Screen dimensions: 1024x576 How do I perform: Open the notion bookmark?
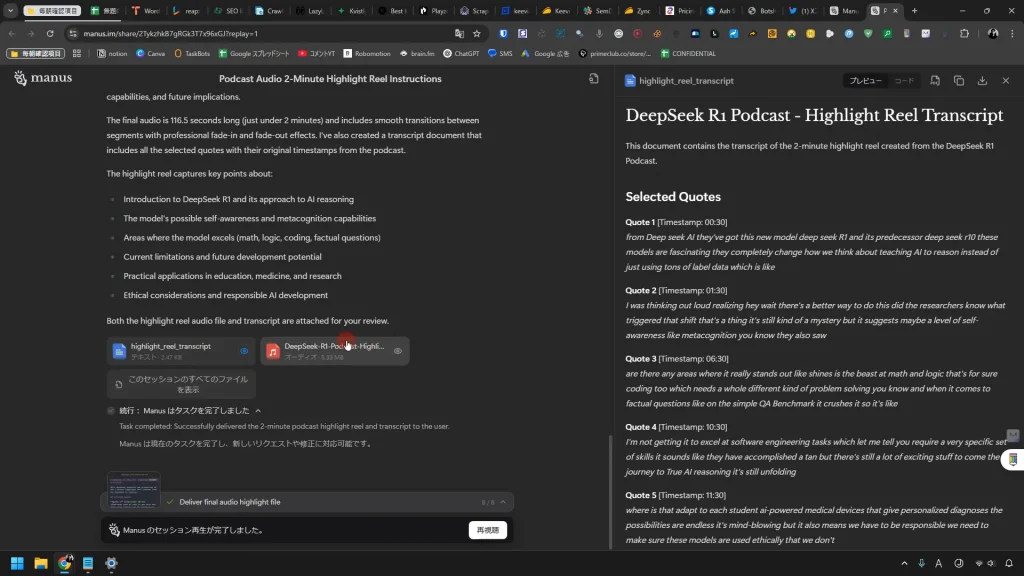coord(112,54)
